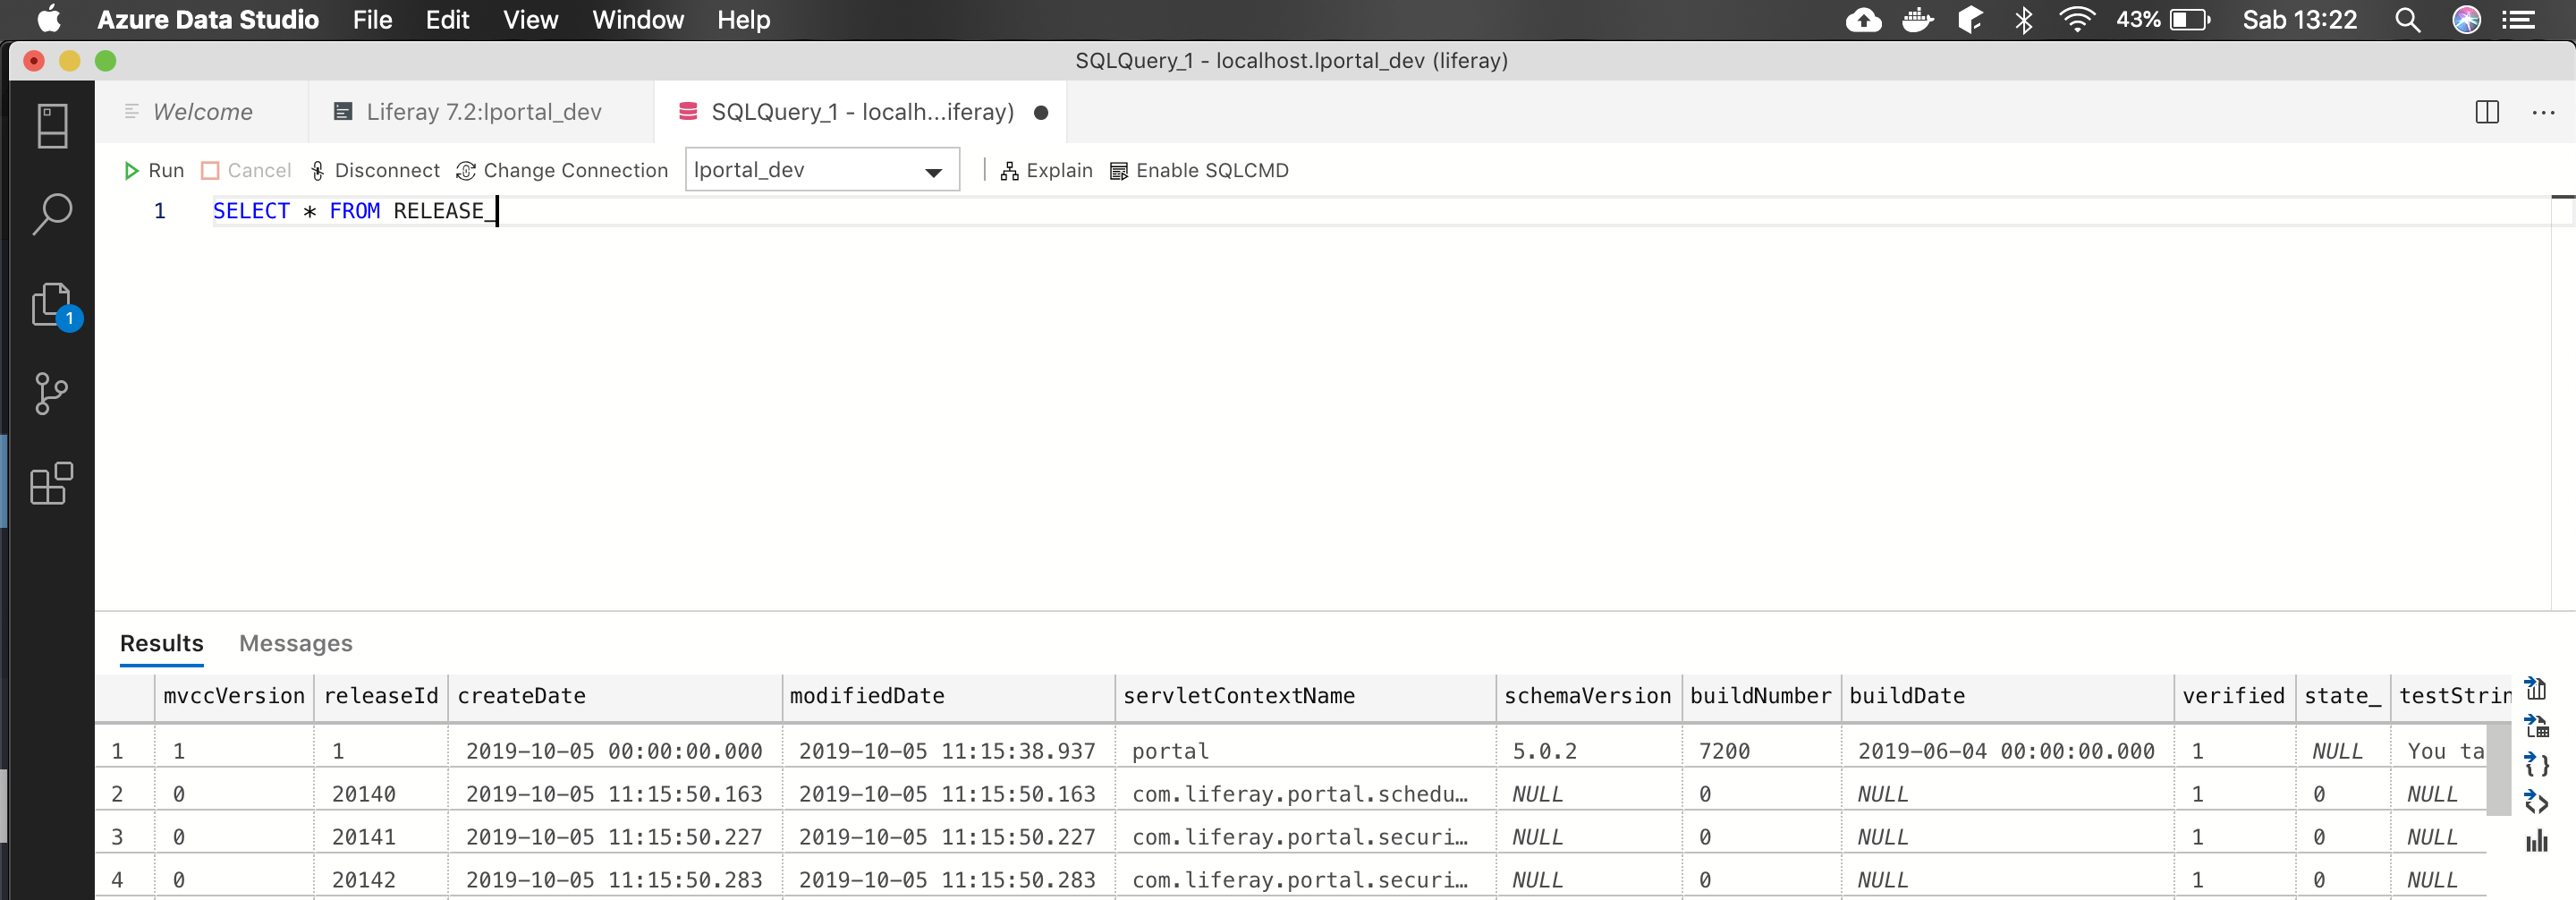Image resolution: width=2576 pixels, height=900 pixels.
Task: Click the buildDate column header
Action: (2007, 696)
